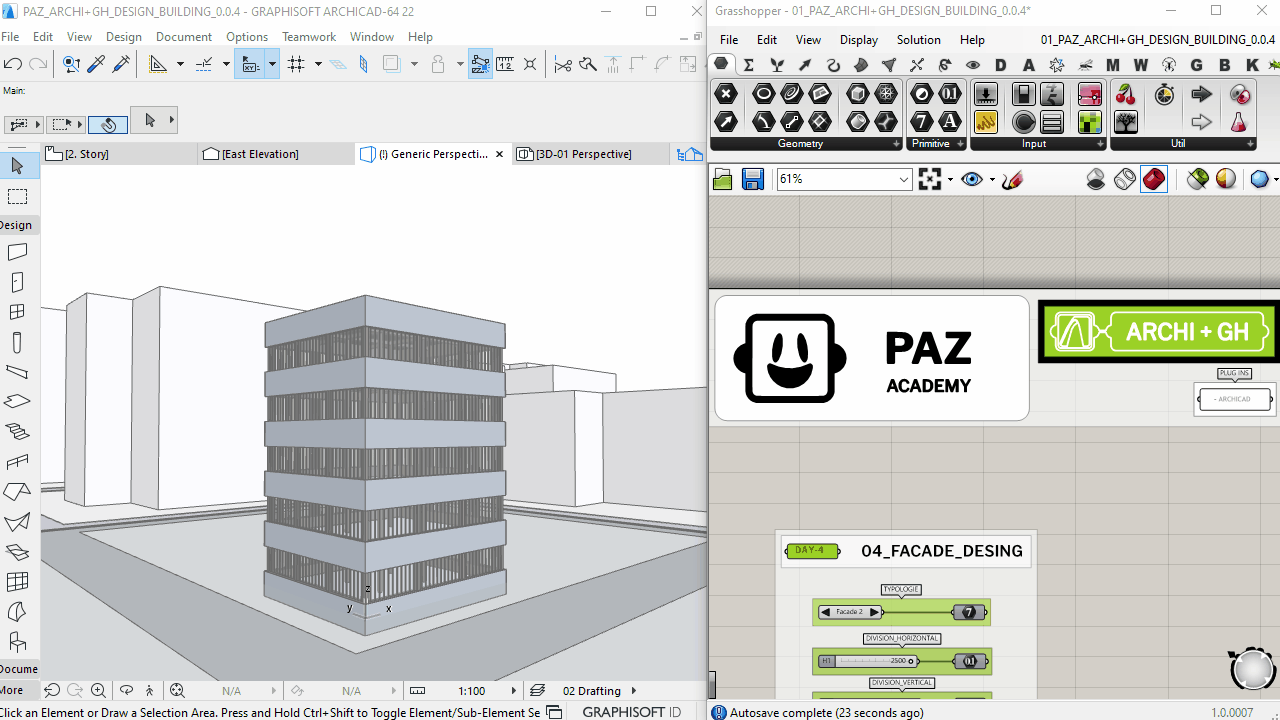Click ARCHICAD Undo arrow
The image size is (1280, 720).
13,64
